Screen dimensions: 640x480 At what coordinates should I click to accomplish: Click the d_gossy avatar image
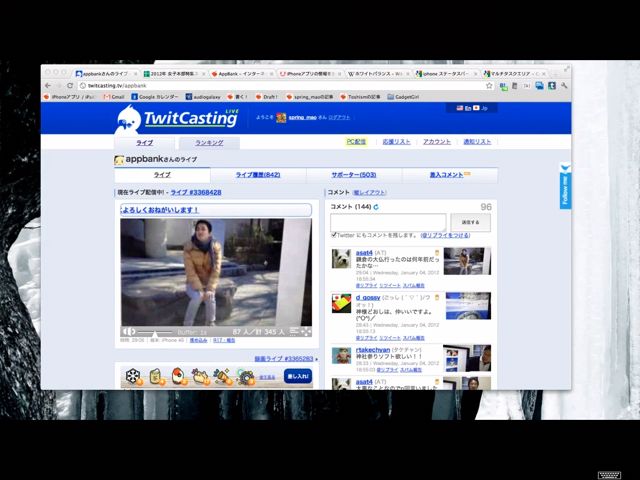(341, 303)
